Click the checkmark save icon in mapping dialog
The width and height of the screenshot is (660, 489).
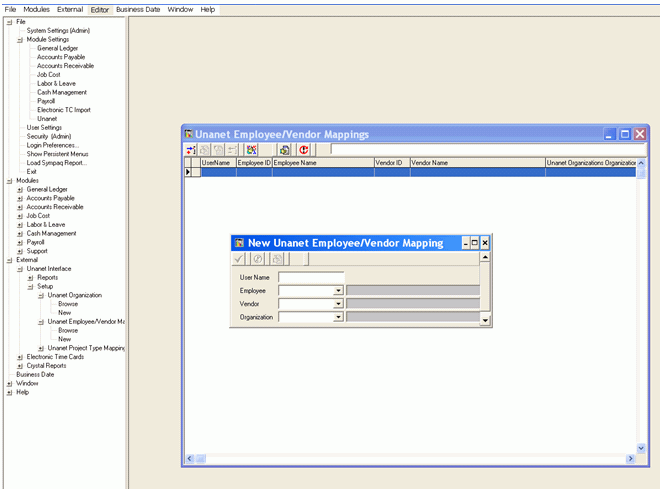239,259
